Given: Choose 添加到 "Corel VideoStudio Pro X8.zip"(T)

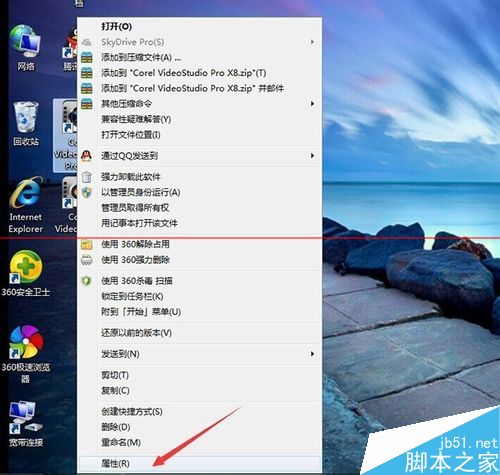Looking at the screenshot, I should 200,73.
